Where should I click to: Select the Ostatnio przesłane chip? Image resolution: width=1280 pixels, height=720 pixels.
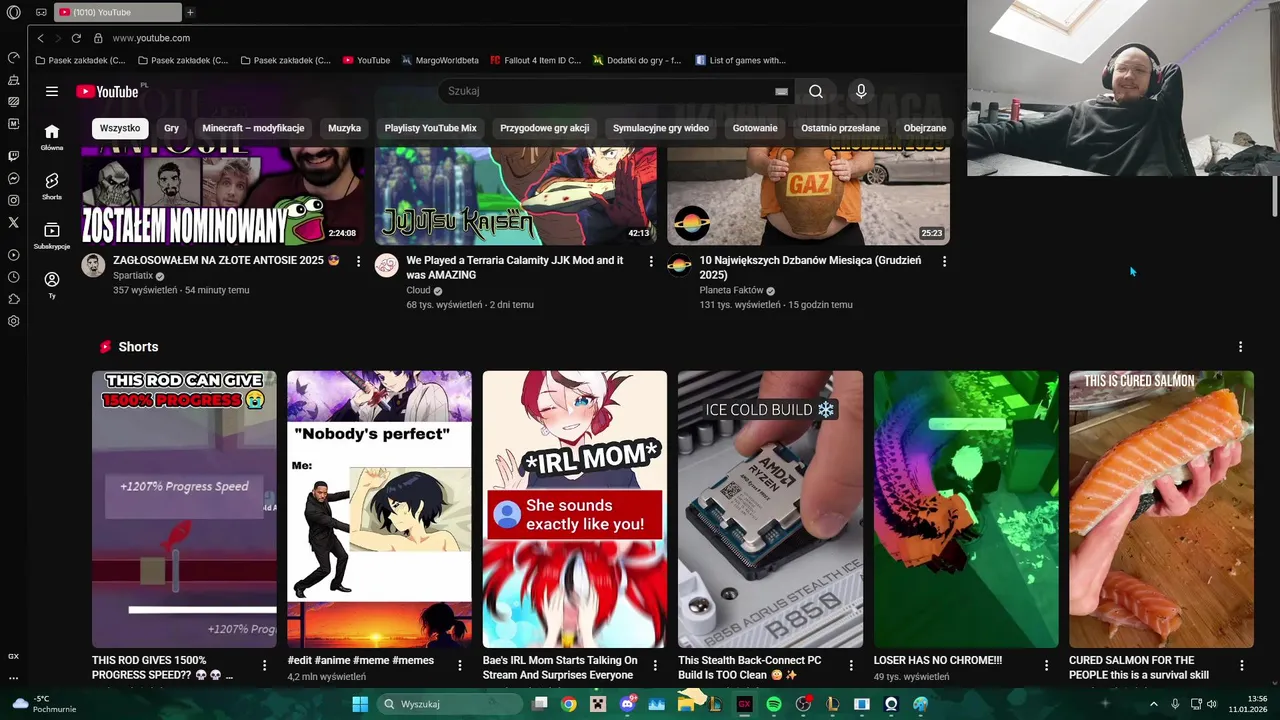click(840, 128)
